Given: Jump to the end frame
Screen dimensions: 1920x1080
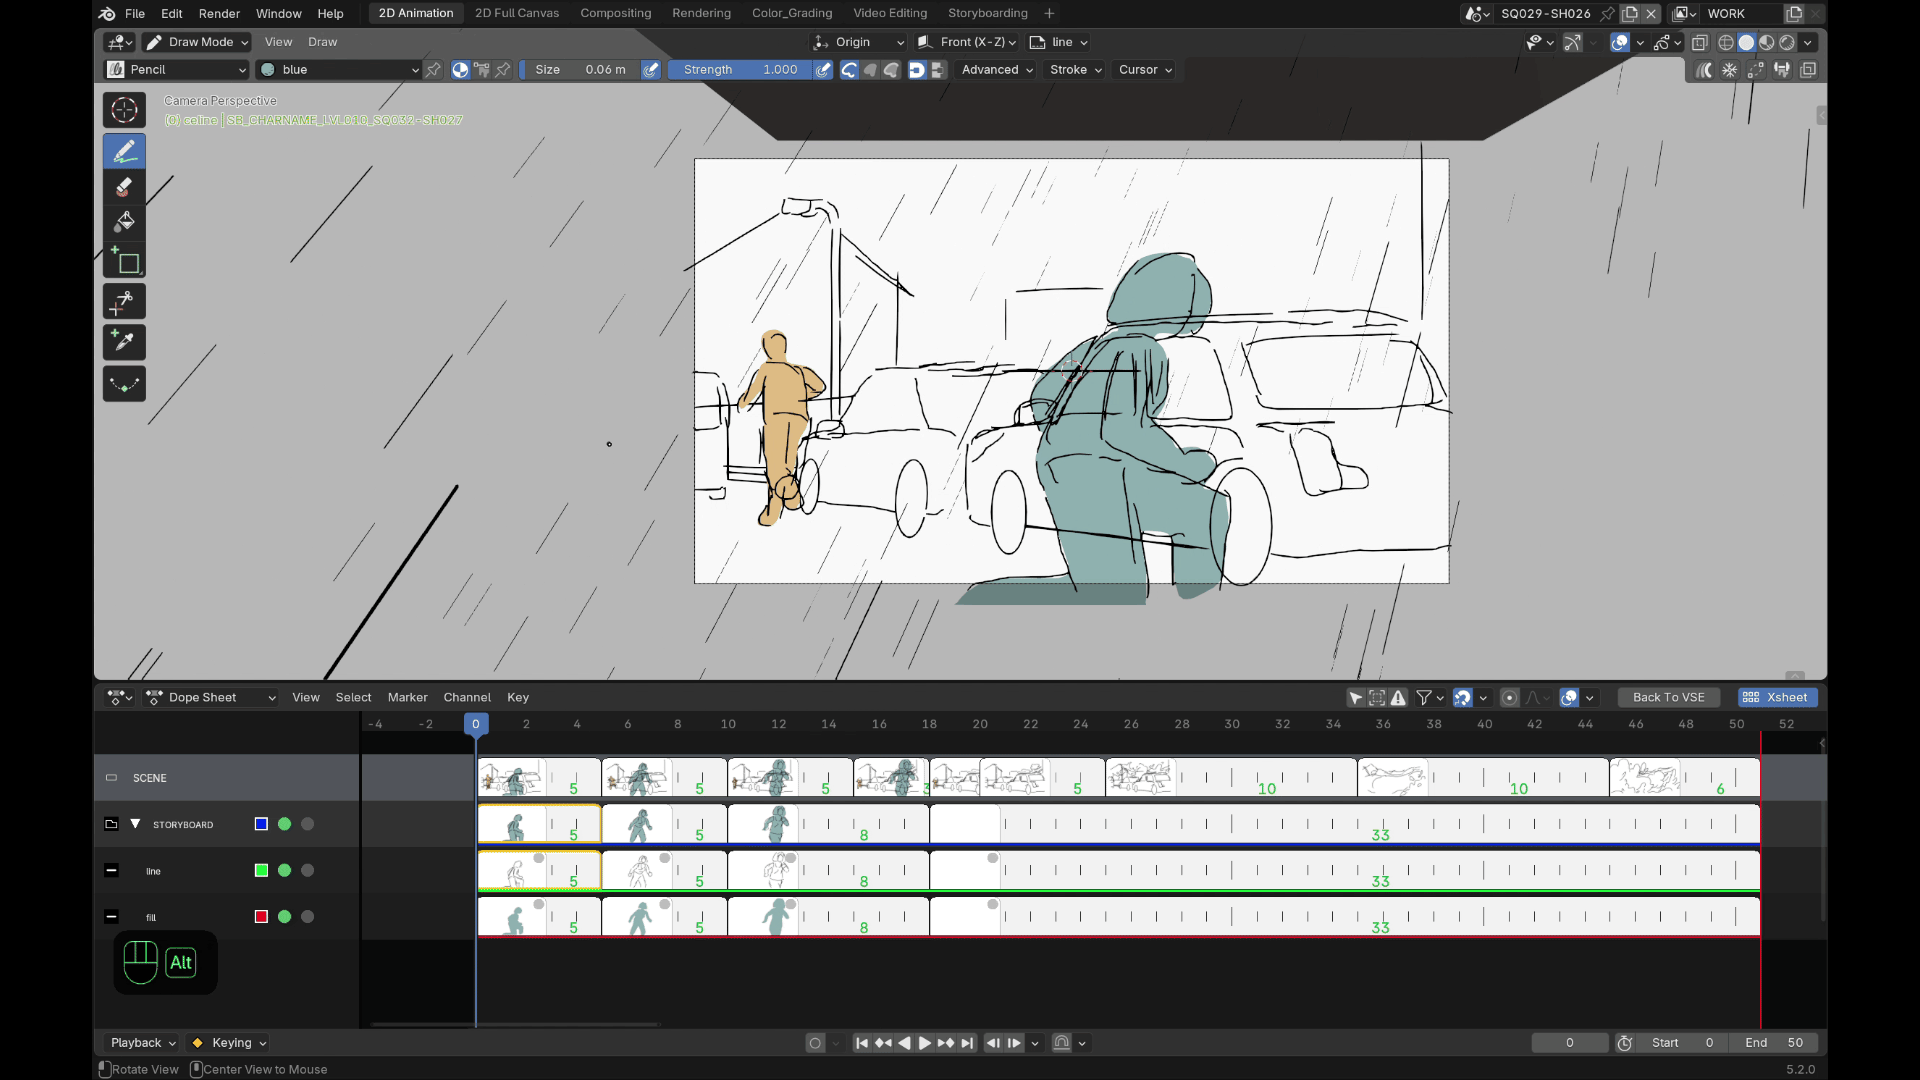Looking at the screenshot, I should click(x=967, y=1043).
